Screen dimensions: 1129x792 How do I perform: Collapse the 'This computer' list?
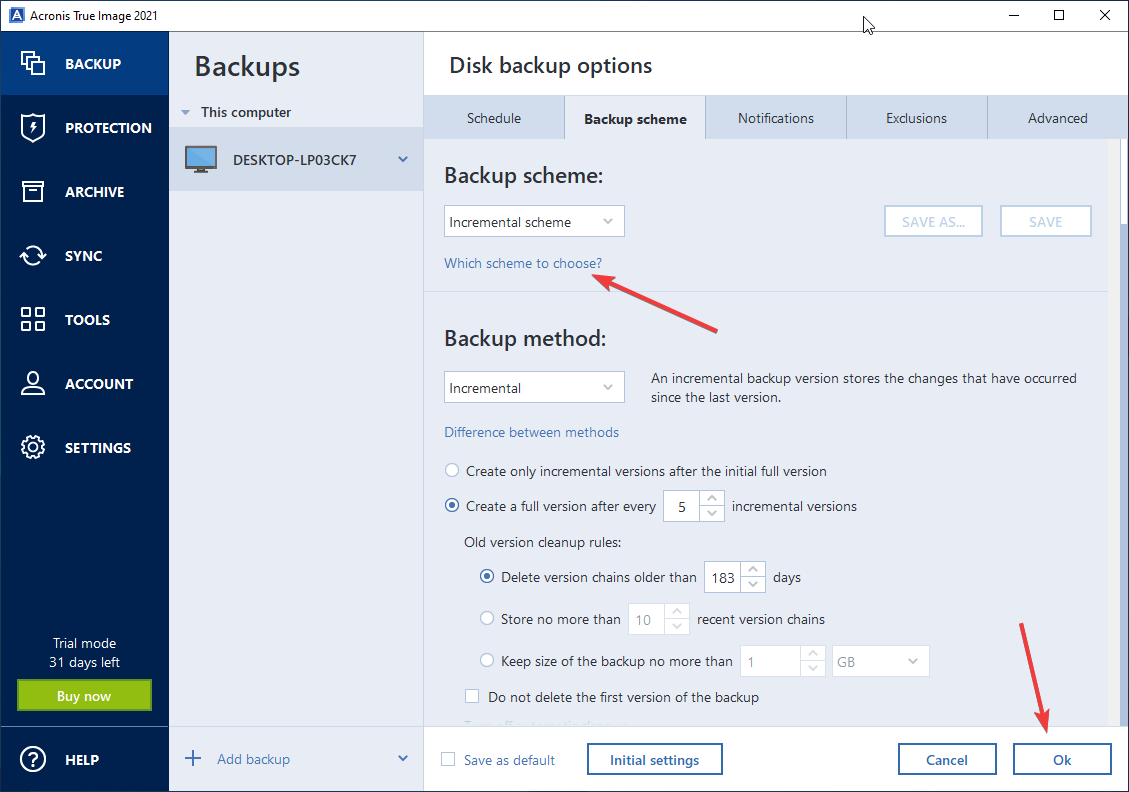pyautogui.click(x=186, y=113)
